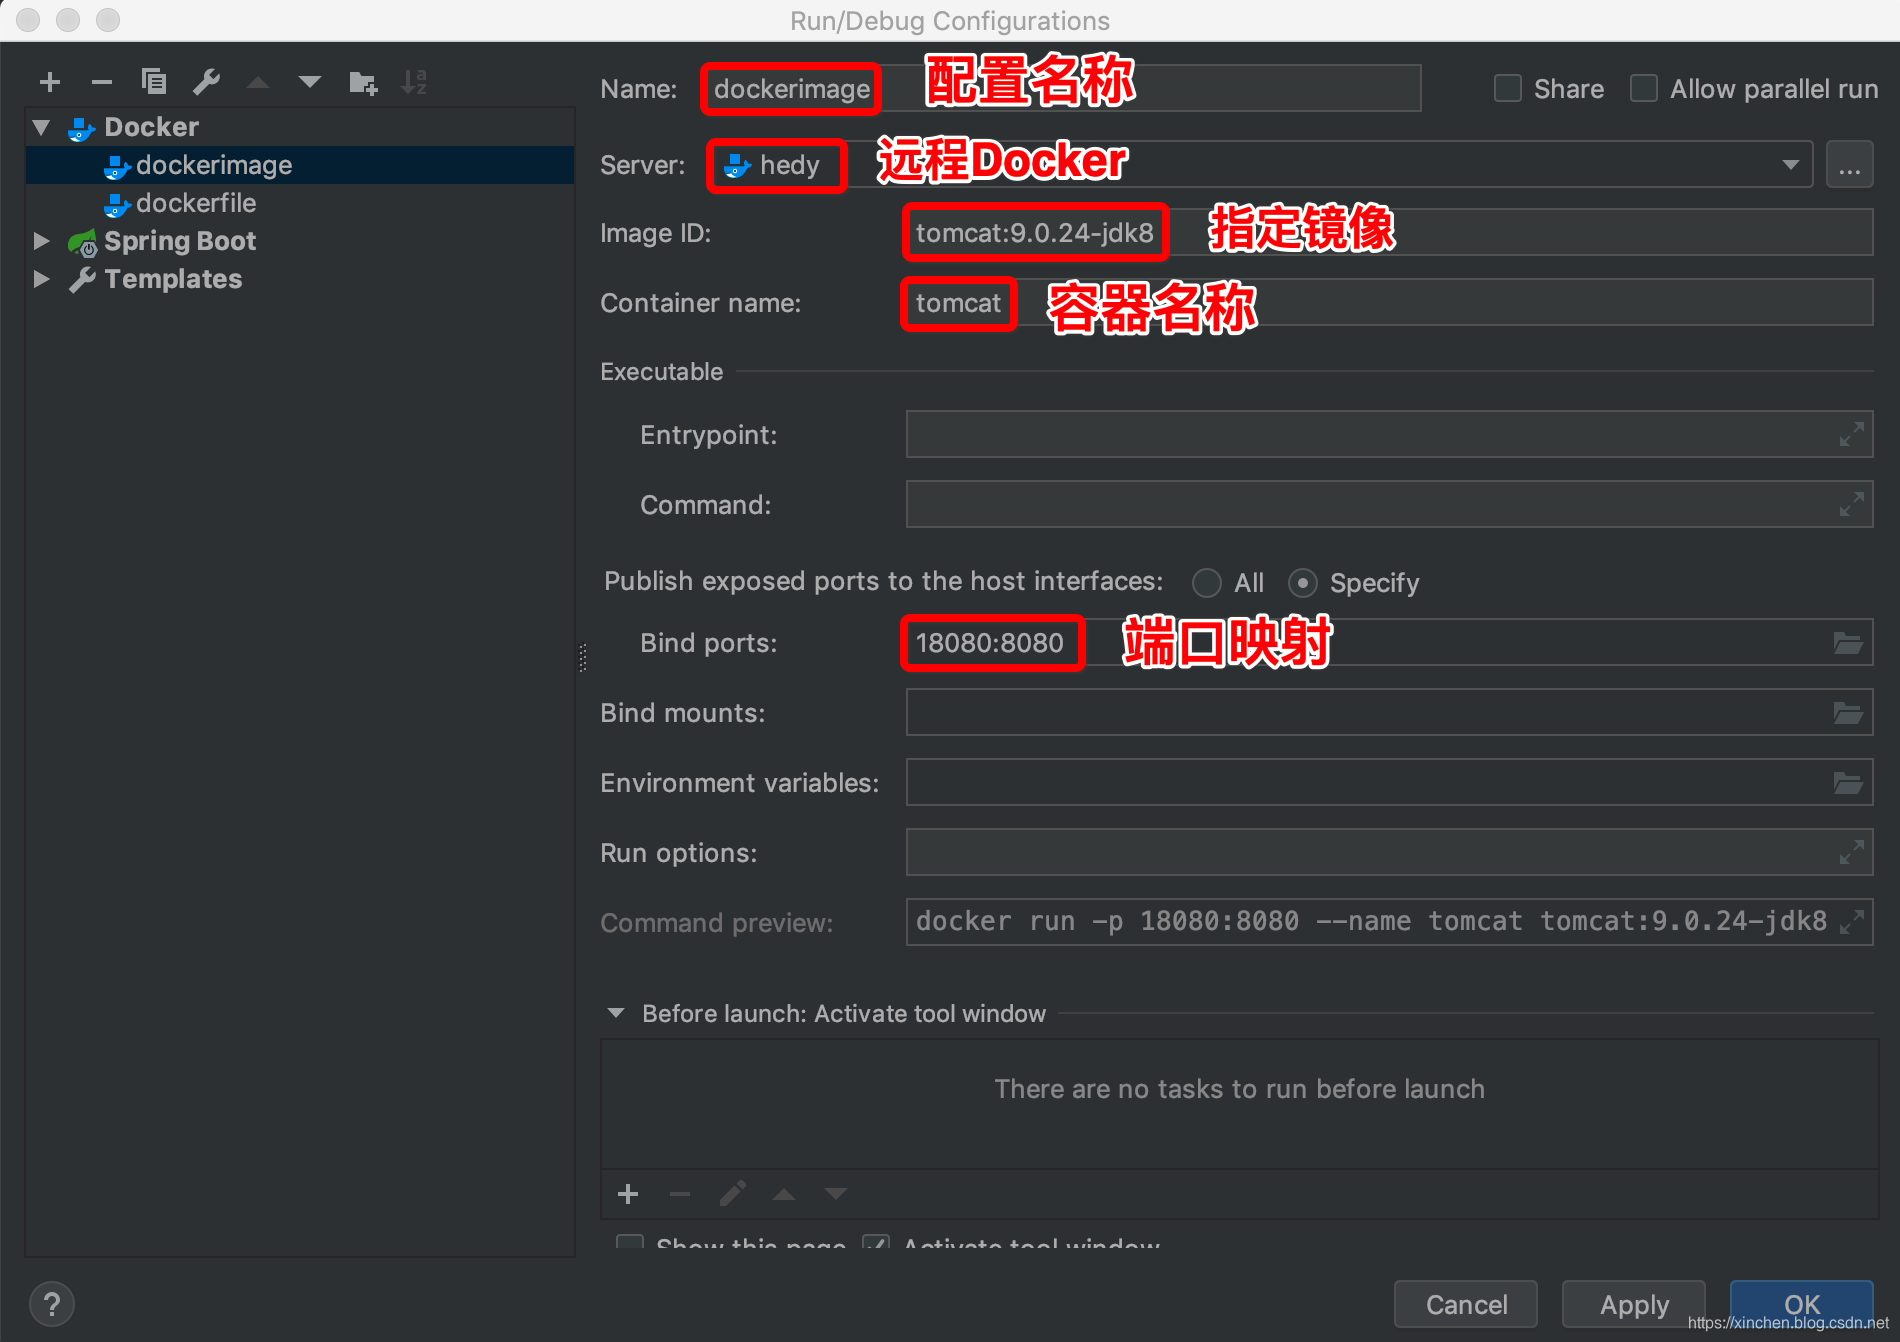
Task: Edit the before-launch task
Action: point(732,1194)
